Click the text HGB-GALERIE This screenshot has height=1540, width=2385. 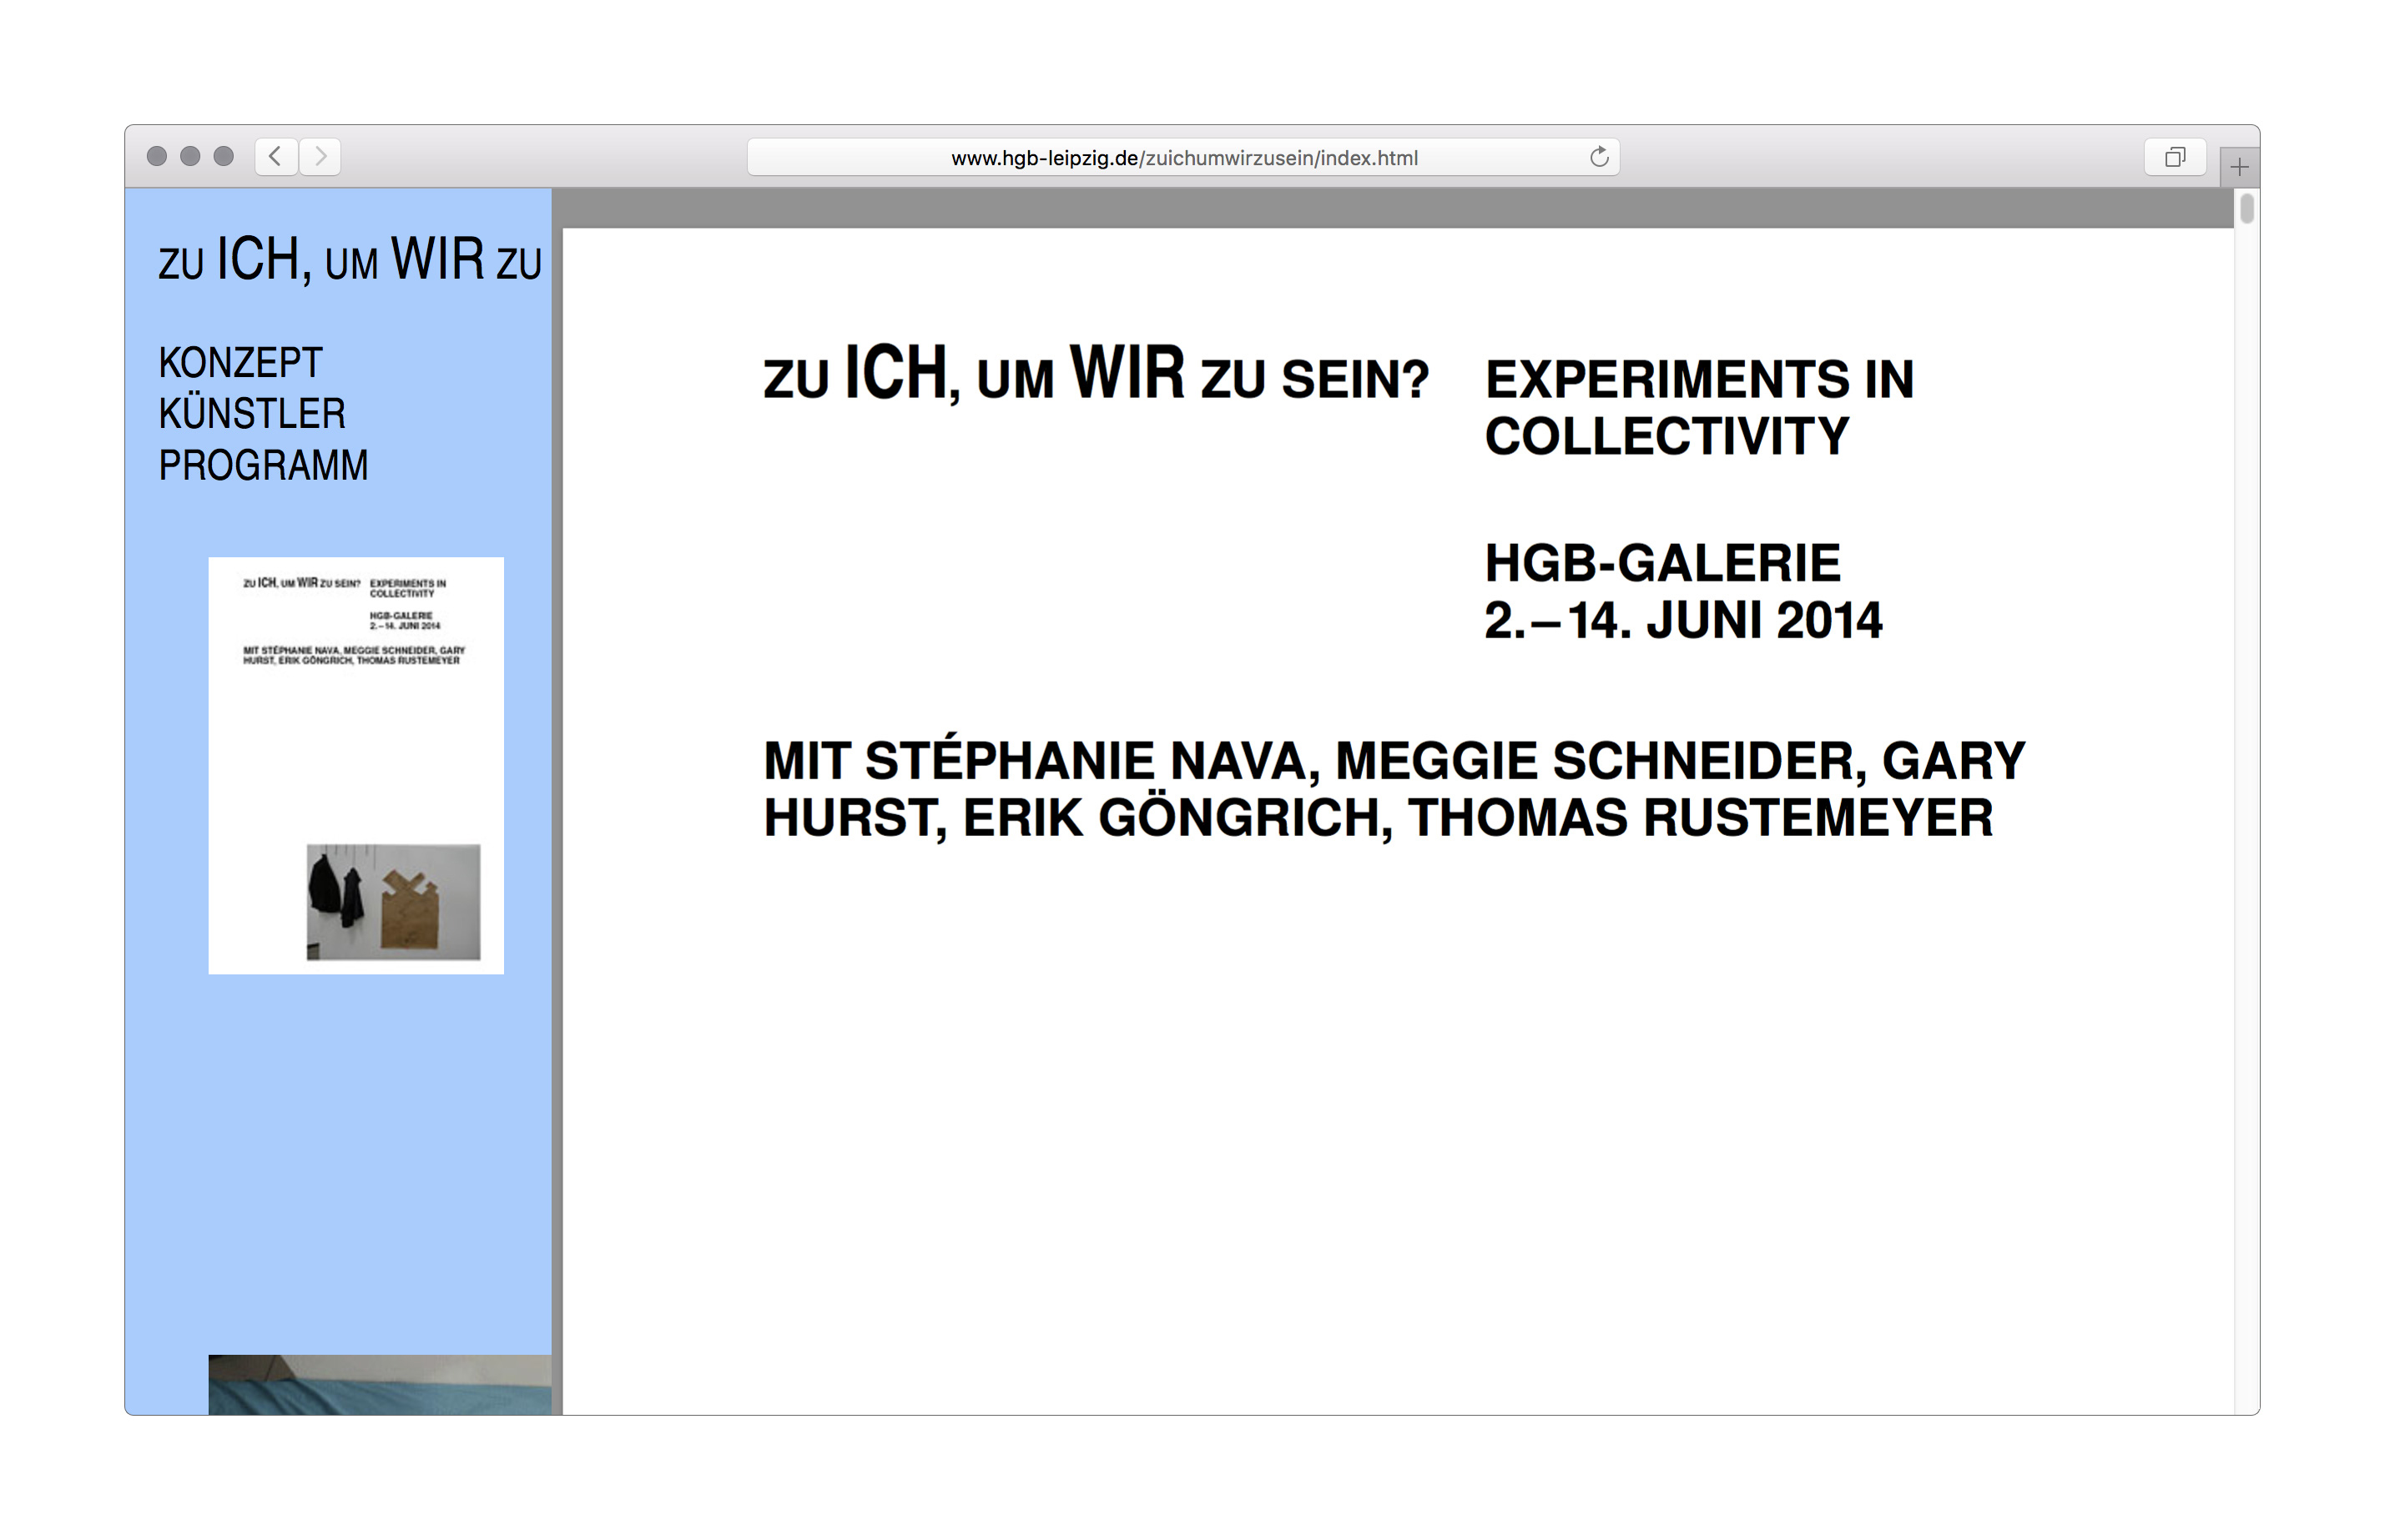(x=1662, y=563)
